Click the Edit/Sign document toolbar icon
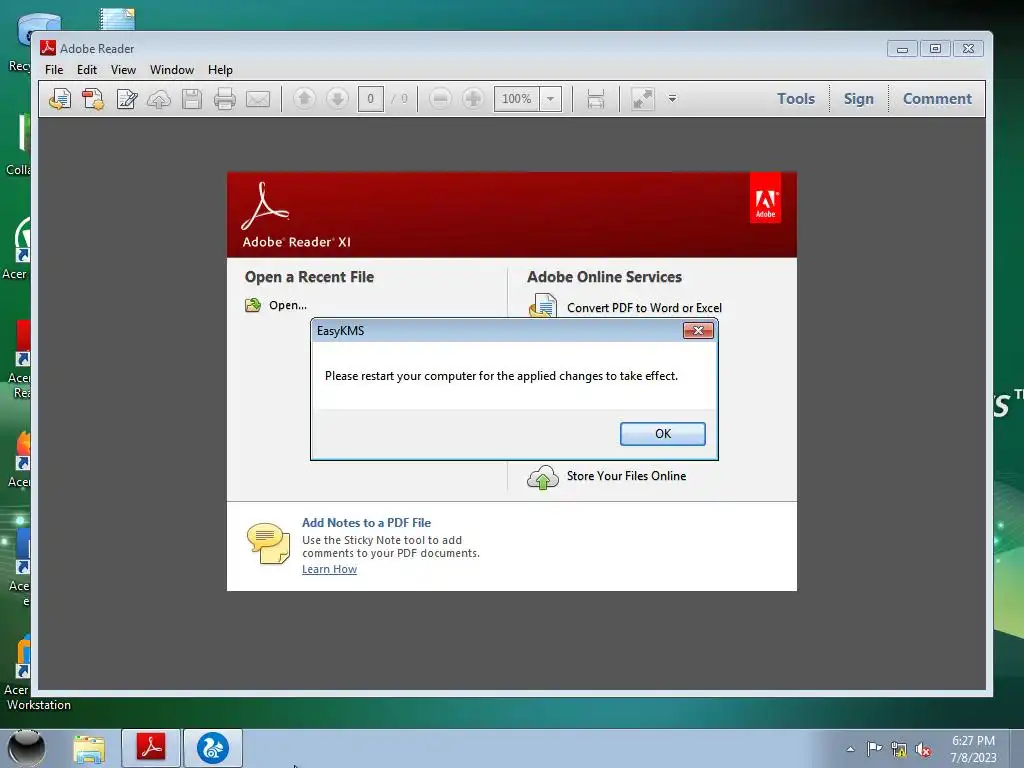The width and height of the screenshot is (1024, 768). [x=126, y=99]
